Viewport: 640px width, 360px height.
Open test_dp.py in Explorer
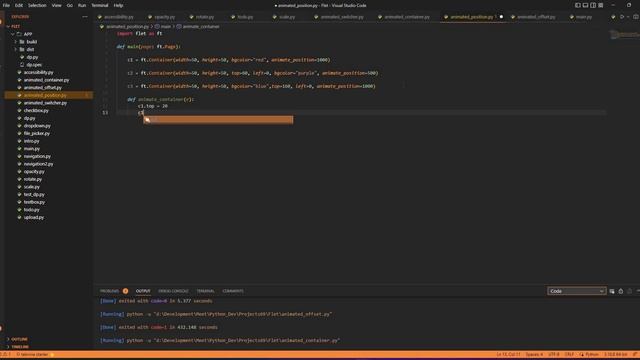34,195
